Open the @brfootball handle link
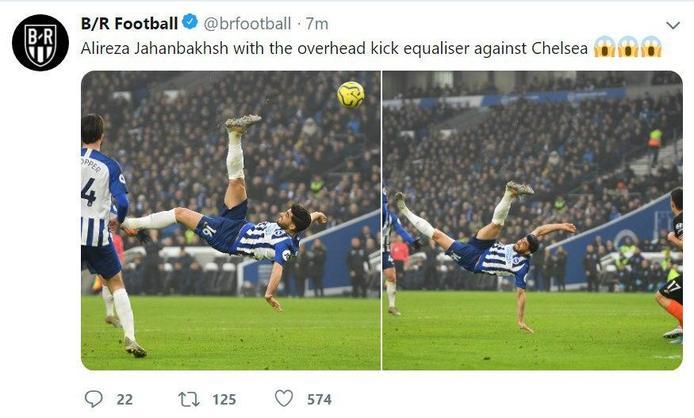Image resolution: width=694 pixels, height=418 pixels. click(248, 23)
